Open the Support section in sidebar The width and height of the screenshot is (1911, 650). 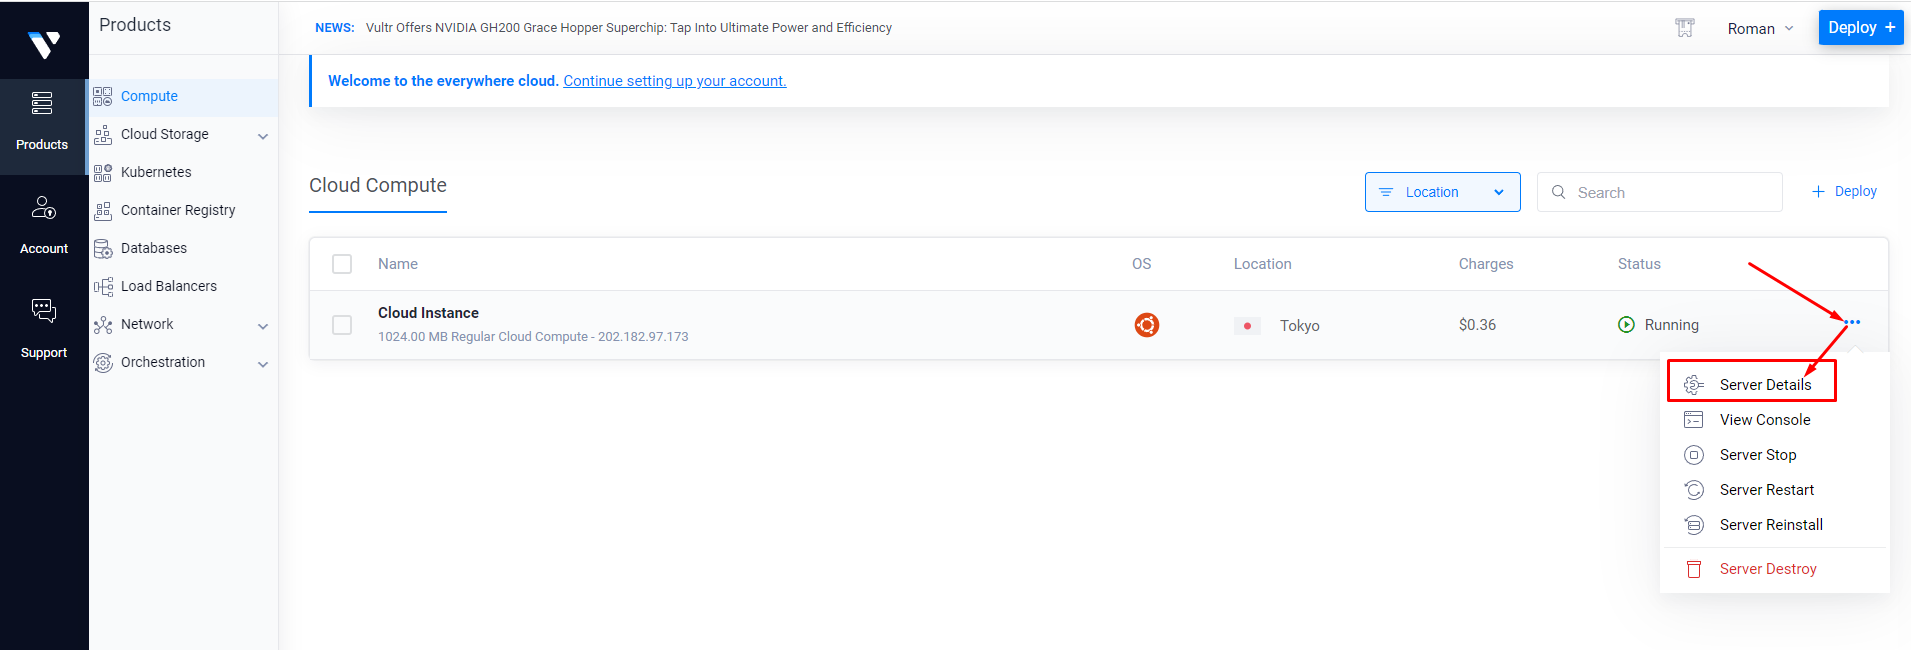point(43,329)
